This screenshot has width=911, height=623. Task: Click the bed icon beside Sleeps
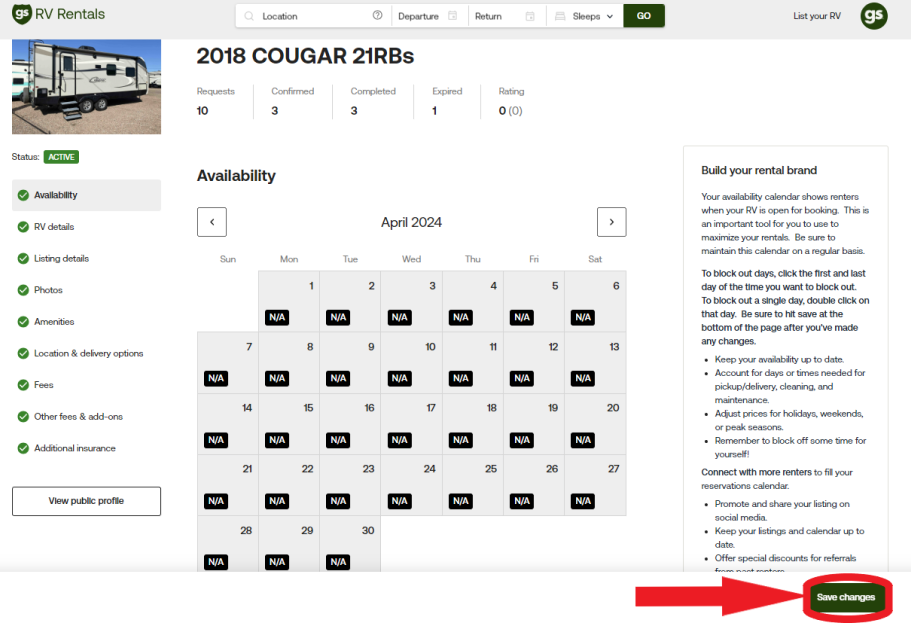pos(560,16)
